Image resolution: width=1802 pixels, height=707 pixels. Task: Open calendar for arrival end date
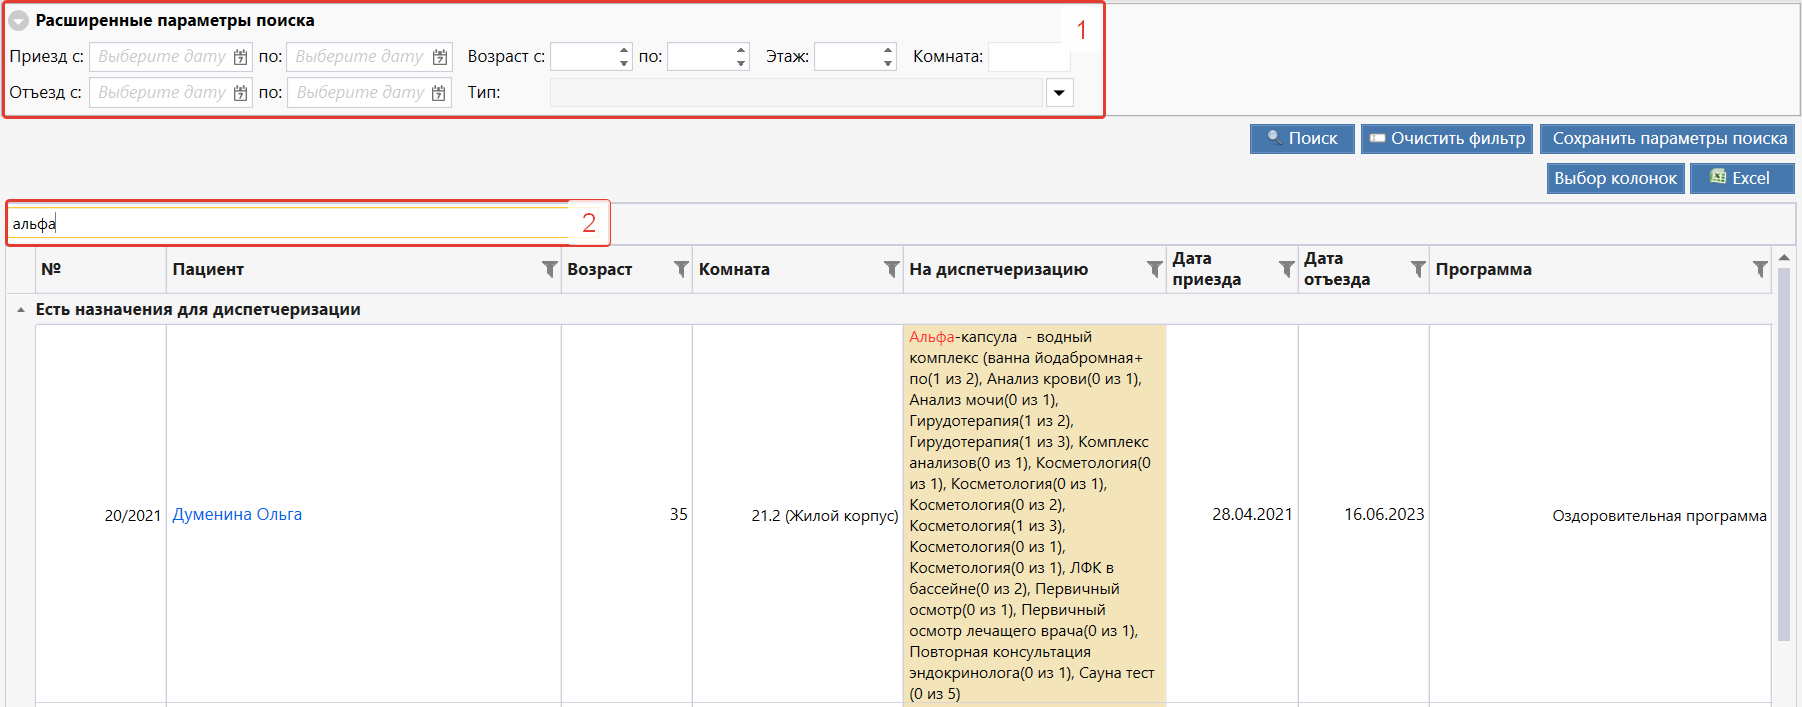(x=439, y=57)
